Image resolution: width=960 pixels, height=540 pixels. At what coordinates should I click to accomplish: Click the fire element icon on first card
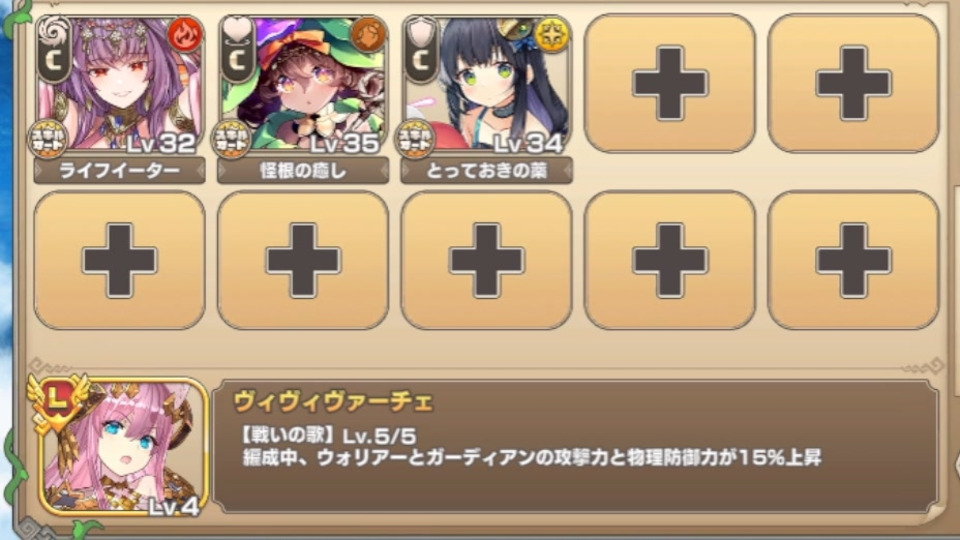185,36
